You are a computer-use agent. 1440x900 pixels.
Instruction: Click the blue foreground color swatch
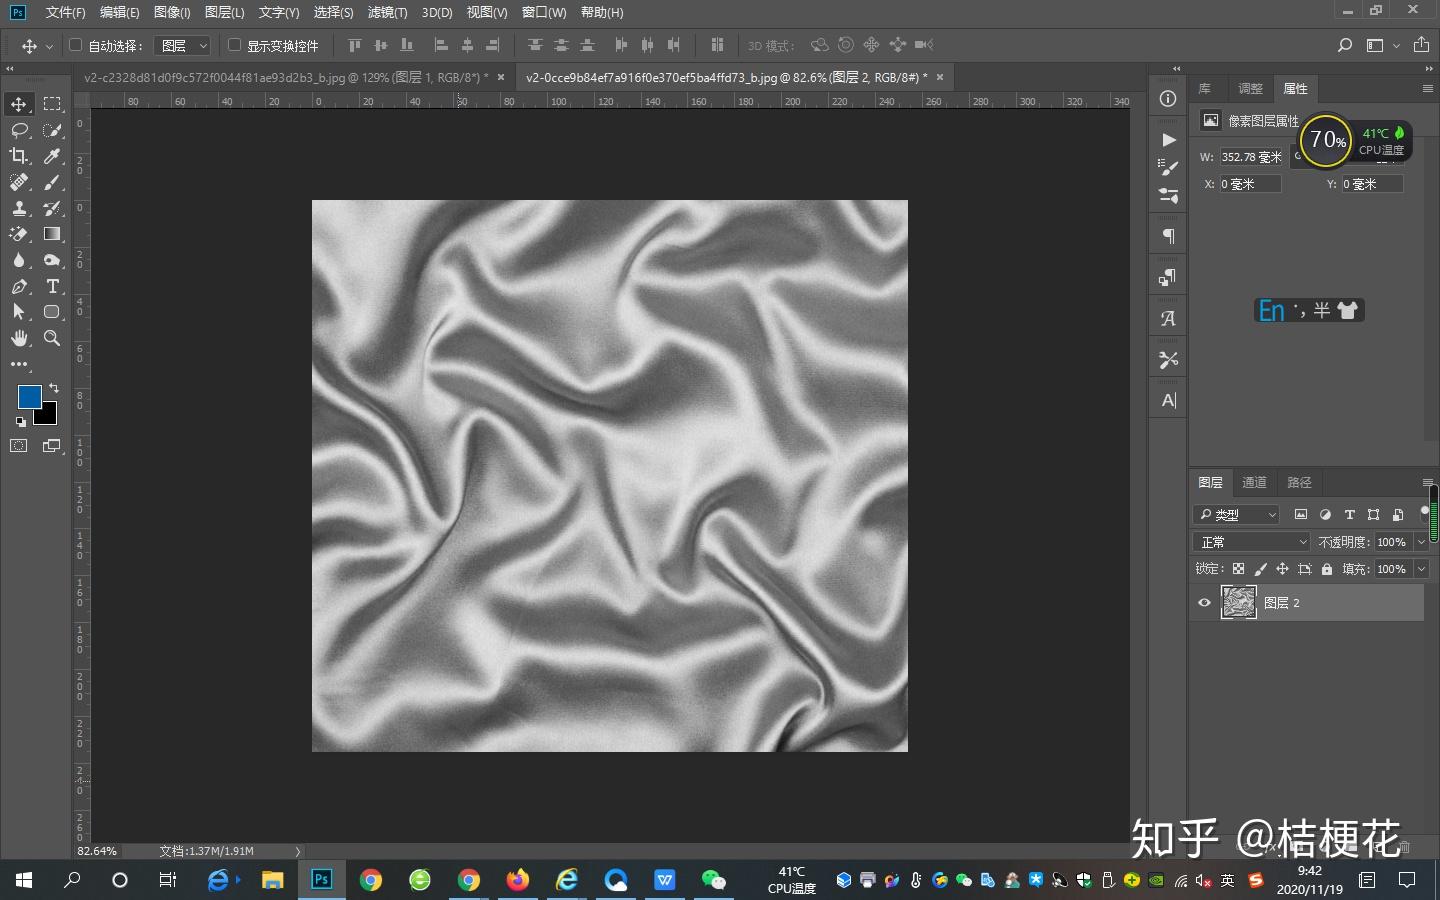(x=29, y=396)
